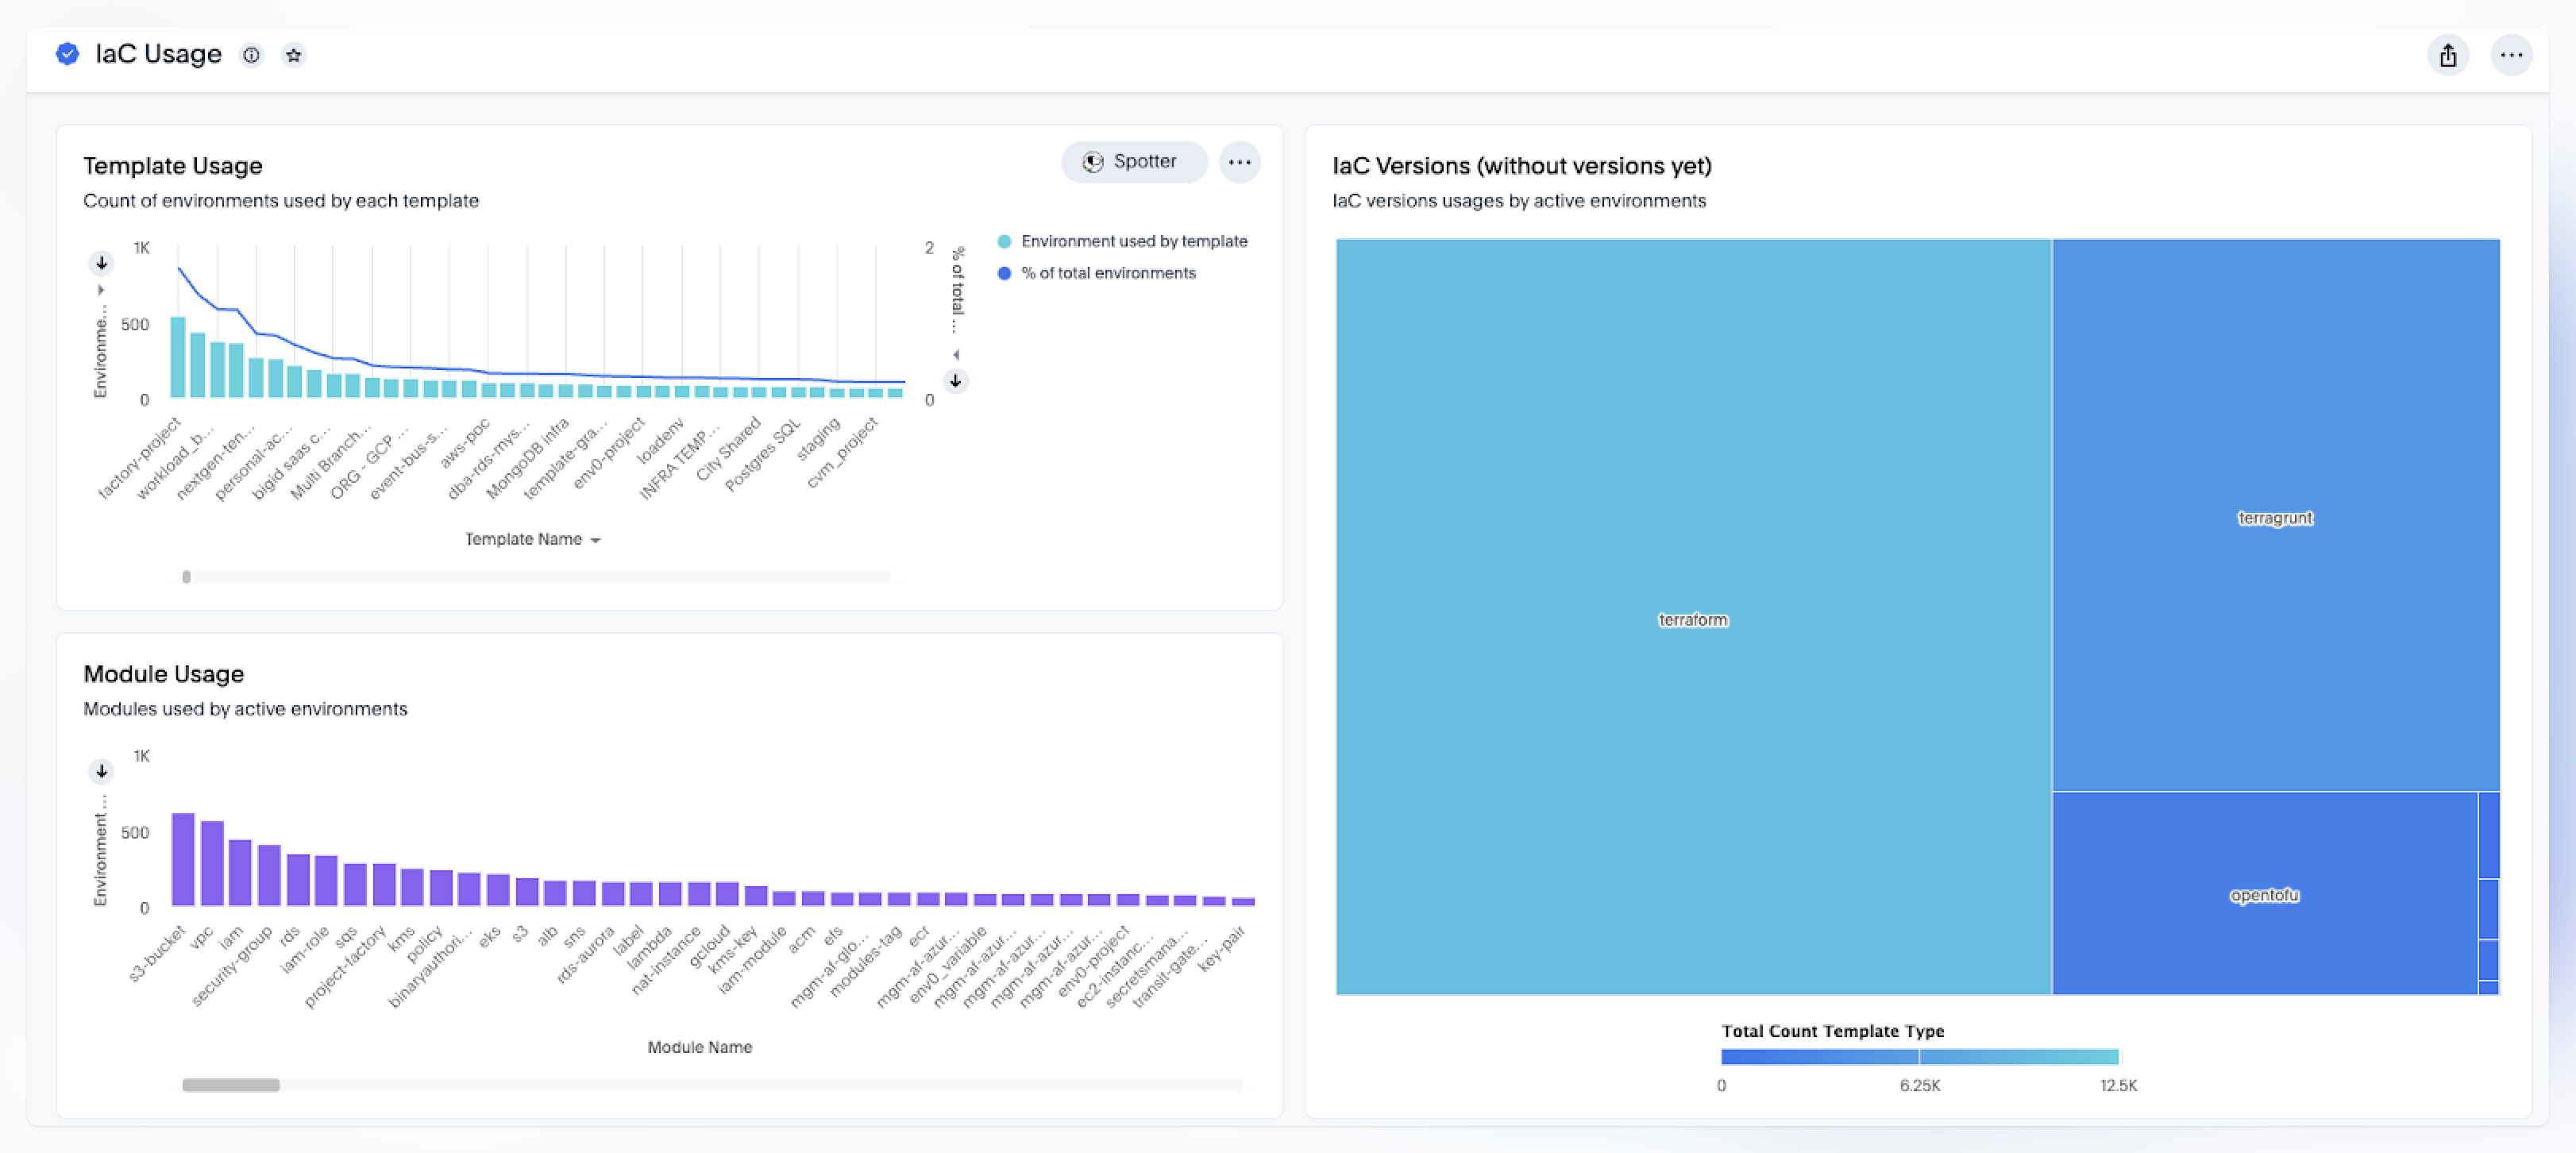This screenshot has width=2576, height=1153.
Task: Click the iam-module axis label
Action: (x=753, y=960)
